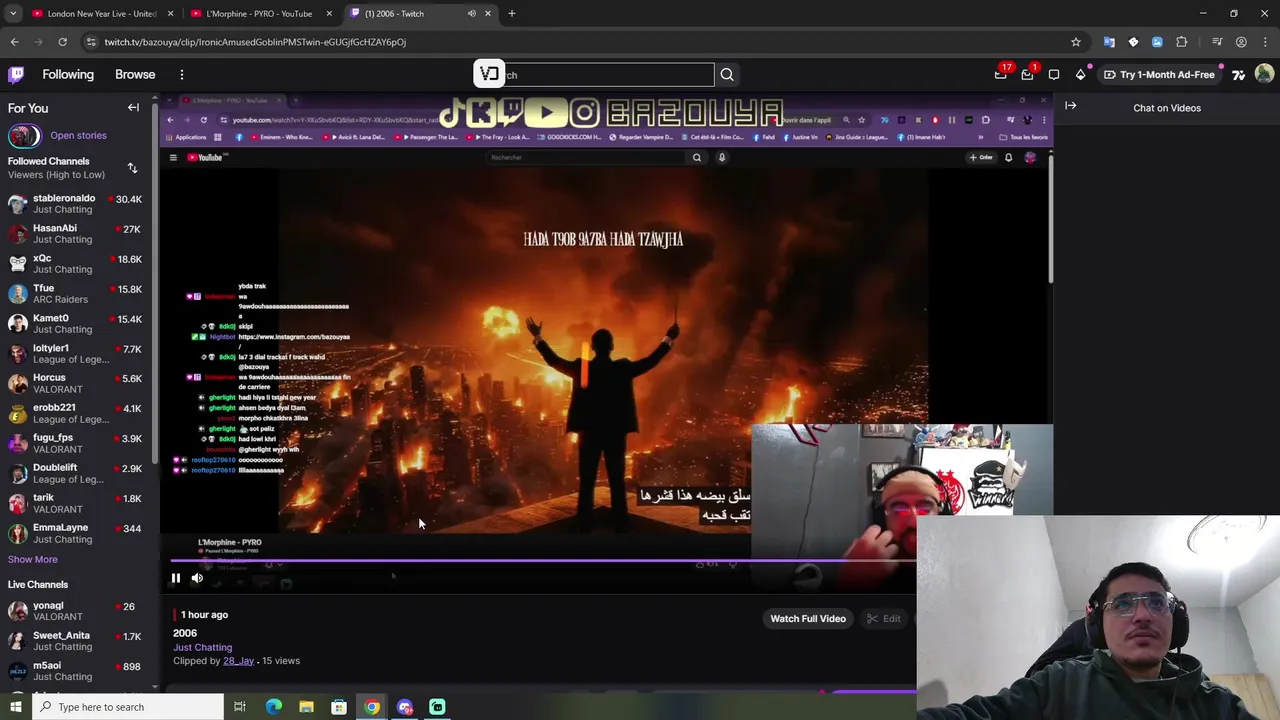
Task: Open a new browser tab
Action: coord(512,14)
